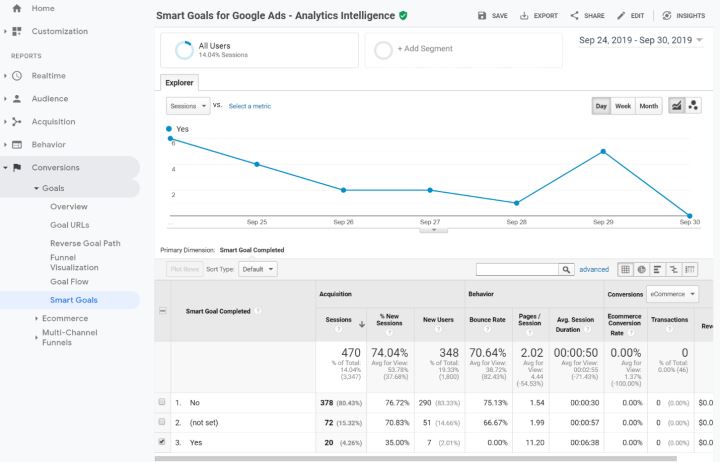This screenshot has width=720, height=462.
Task: Click the advanced filter link
Action: click(x=594, y=270)
